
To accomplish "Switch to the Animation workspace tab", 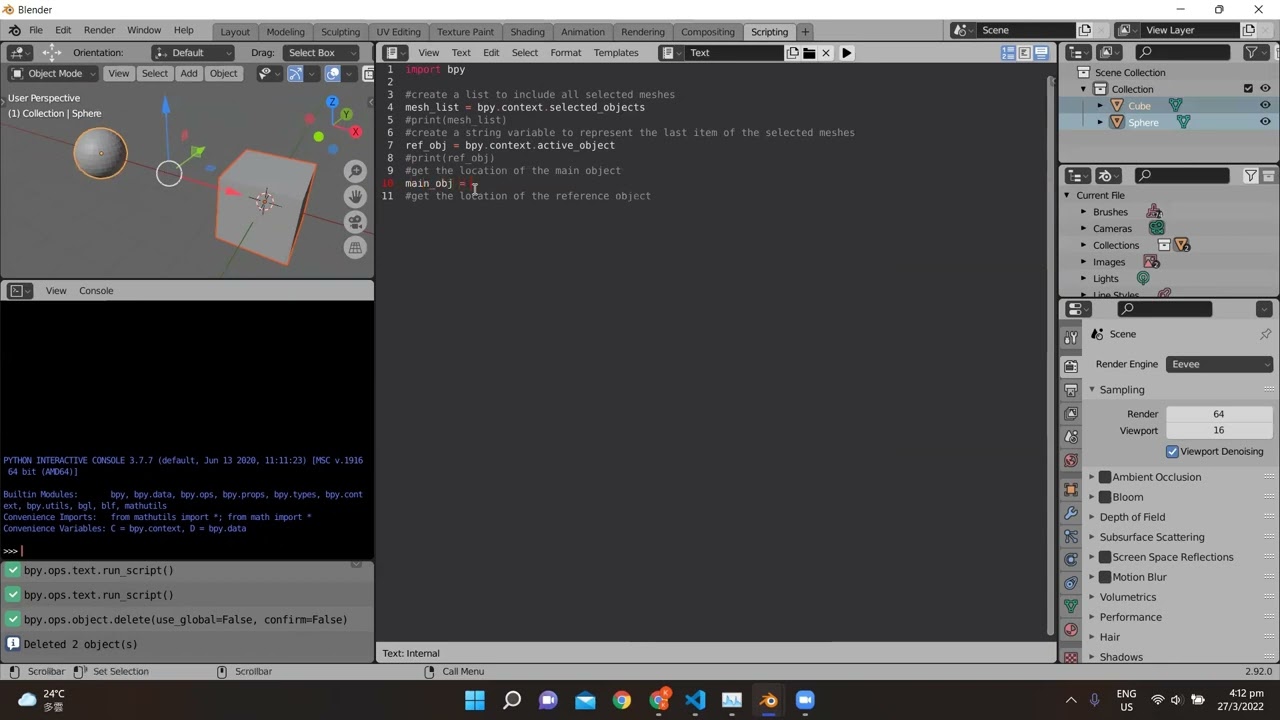I will pos(583,32).
